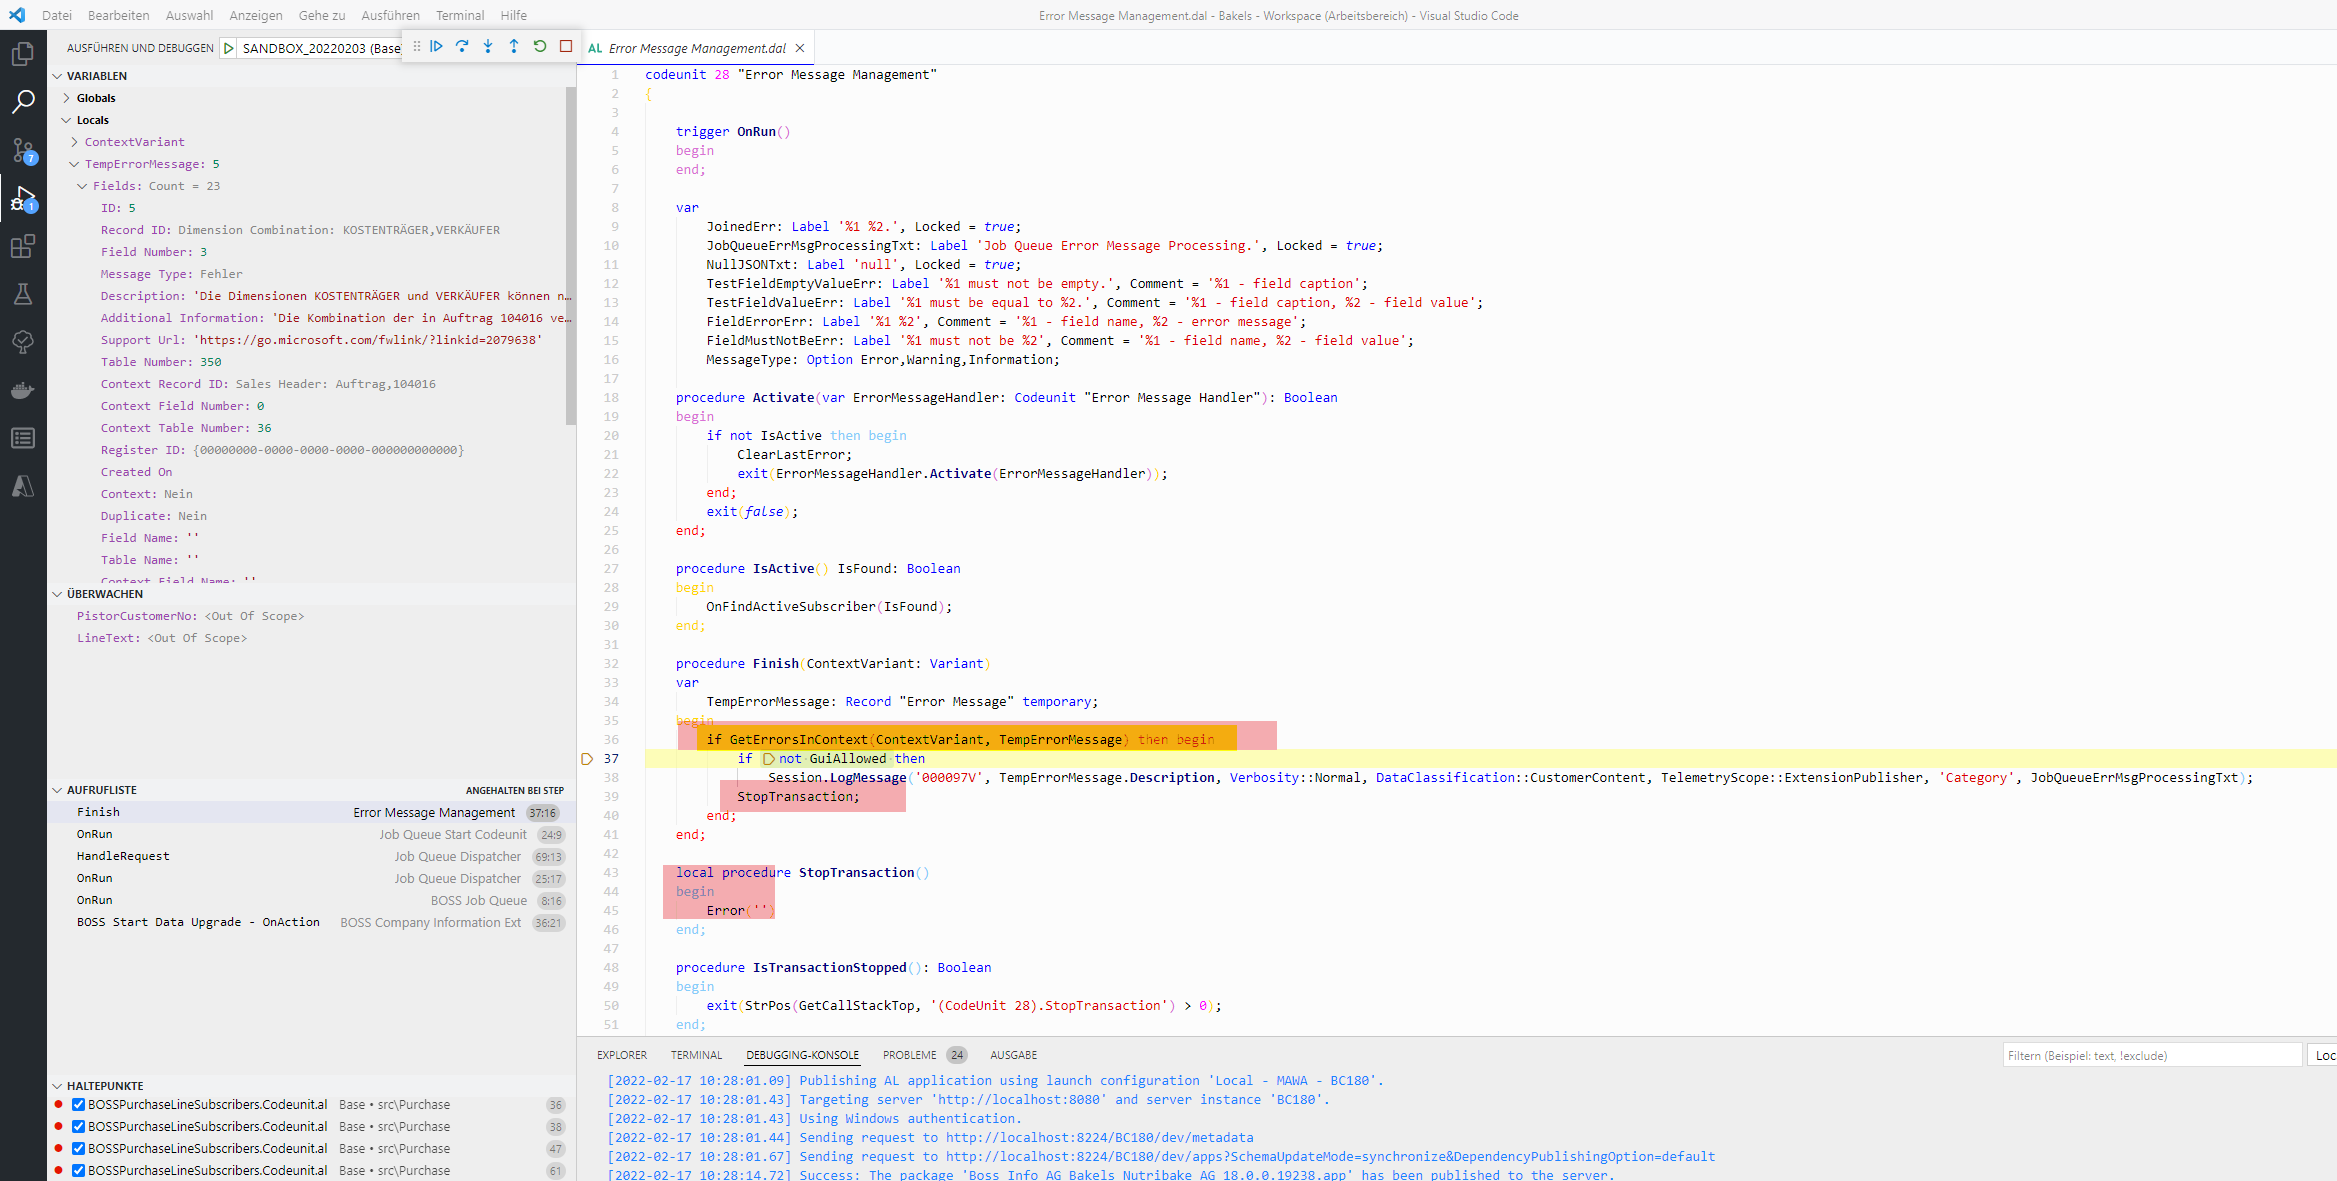Start debugging with the SANDBOX_20220203 configuration
This screenshot has height=1181, width=2337.
pos(228,47)
